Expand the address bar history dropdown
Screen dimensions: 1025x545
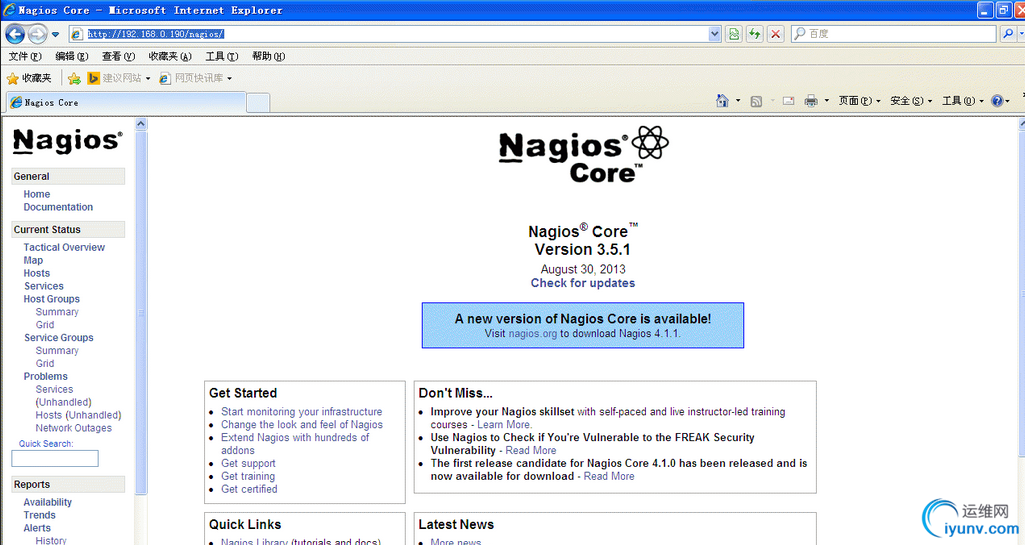714,34
